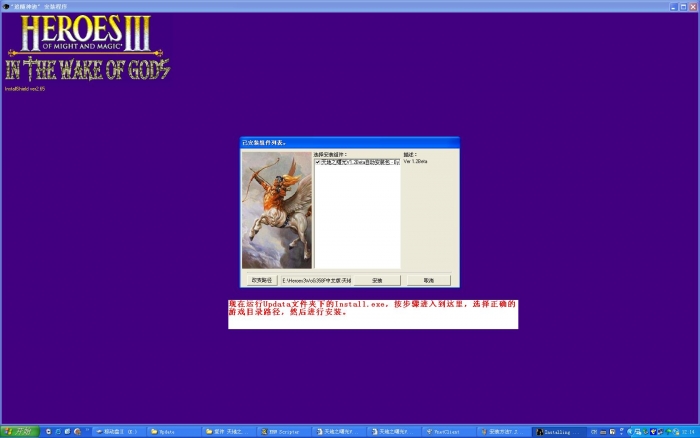Switch to the 安装方法 taskbar window
The height and width of the screenshot is (438, 700).
(504, 432)
